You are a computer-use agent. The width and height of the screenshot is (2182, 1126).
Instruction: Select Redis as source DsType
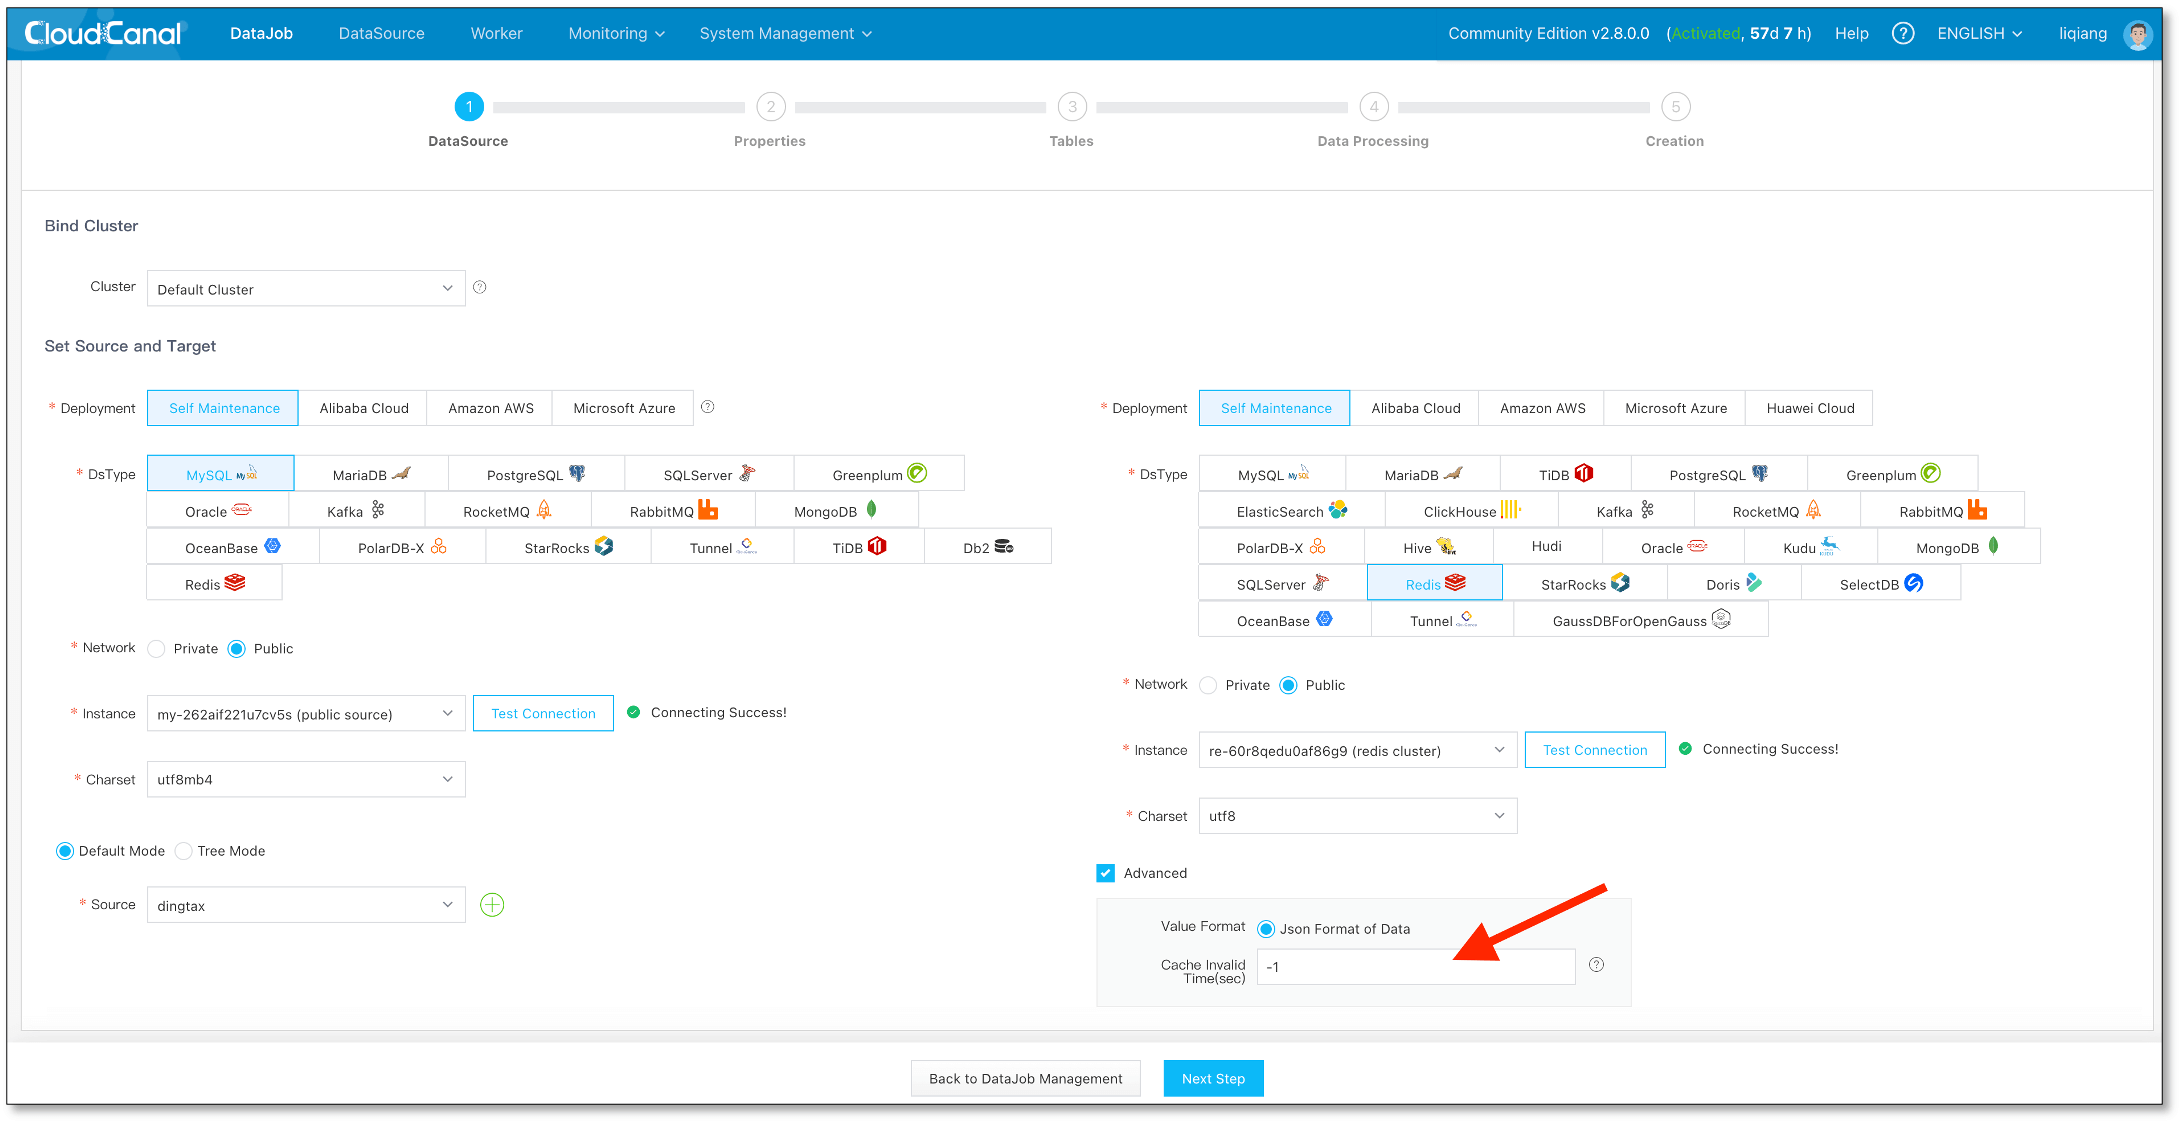[214, 584]
